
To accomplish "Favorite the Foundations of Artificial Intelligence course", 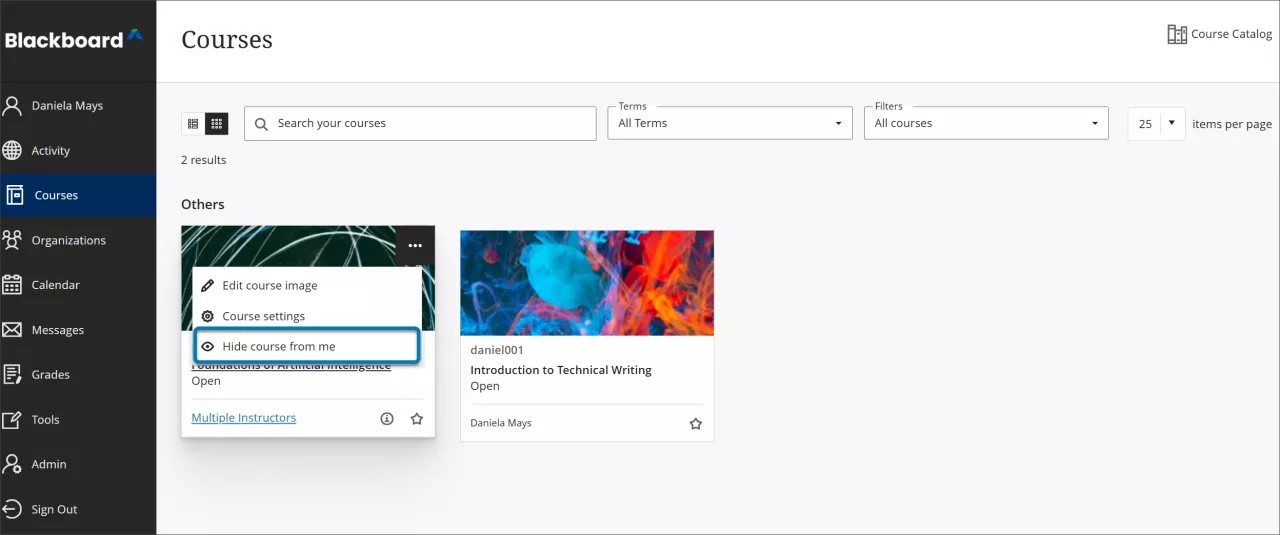I will tap(417, 419).
